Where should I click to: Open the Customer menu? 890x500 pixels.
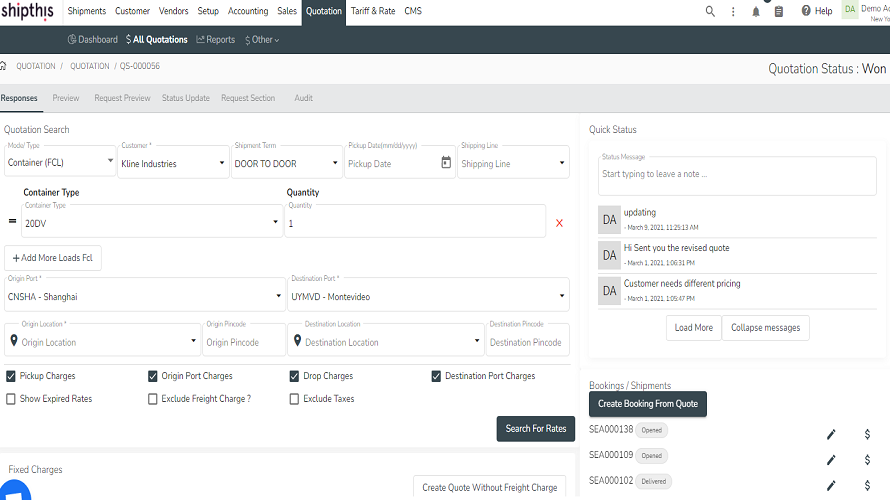pyautogui.click(x=132, y=11)
